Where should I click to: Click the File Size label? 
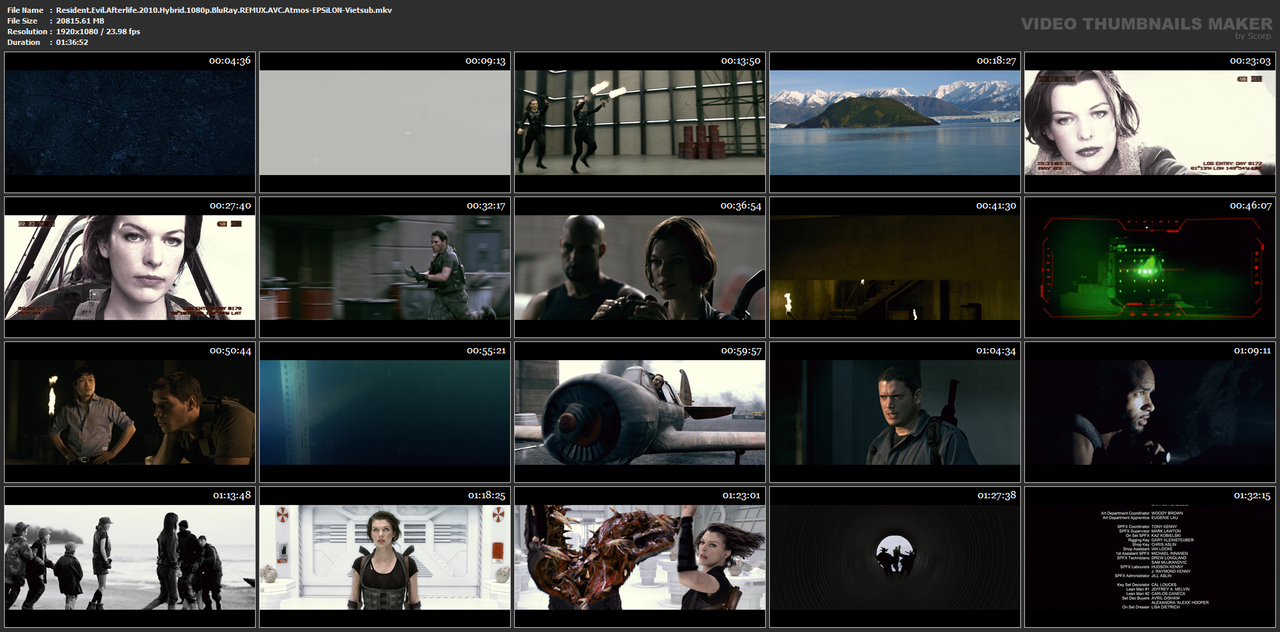click(x=22, y=21)
